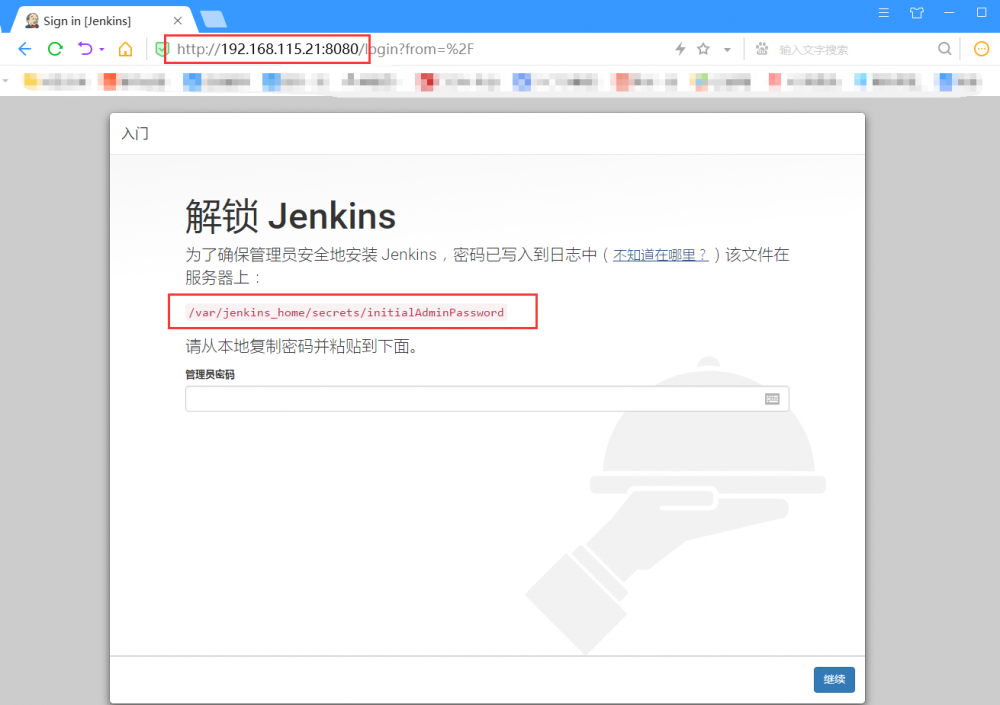Viewport: 1000px width, 705px height.
Task: Open a new browser tab
Action: tap(211, 17)
